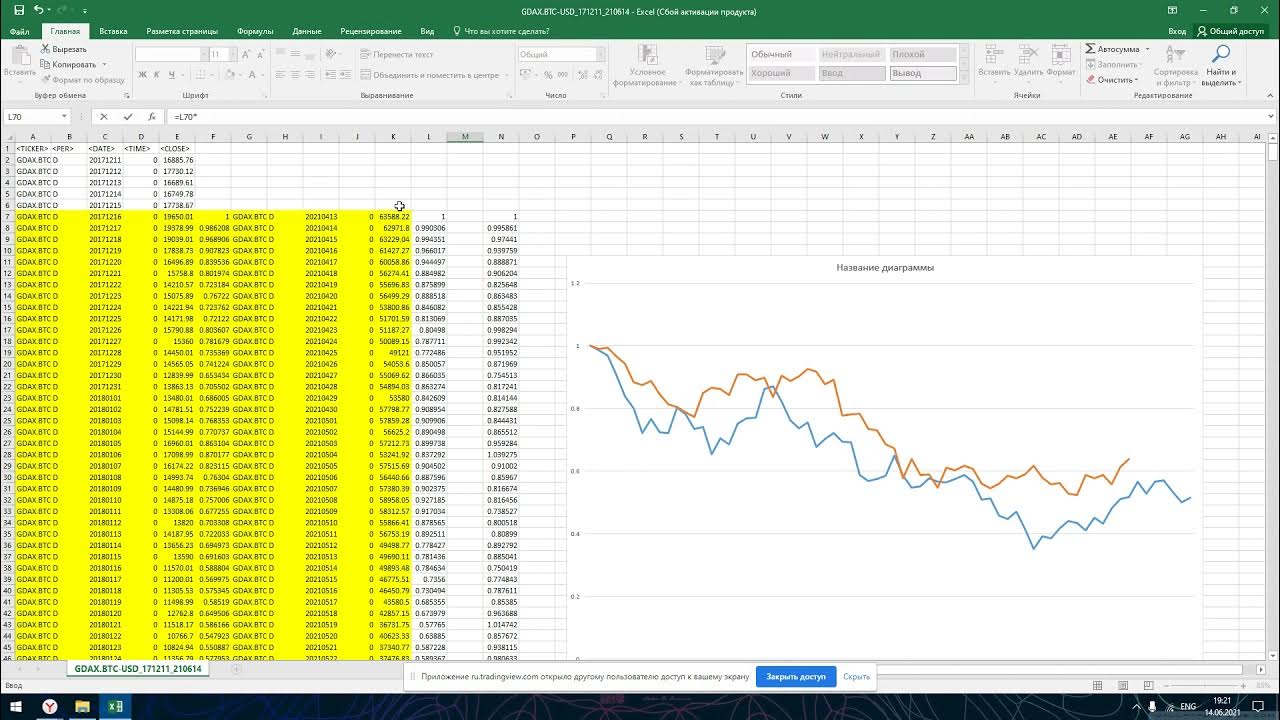Viewport: 1280px width, 720px height.
Task: Click the Cancel (X) formula button
Action: point(103,117)
